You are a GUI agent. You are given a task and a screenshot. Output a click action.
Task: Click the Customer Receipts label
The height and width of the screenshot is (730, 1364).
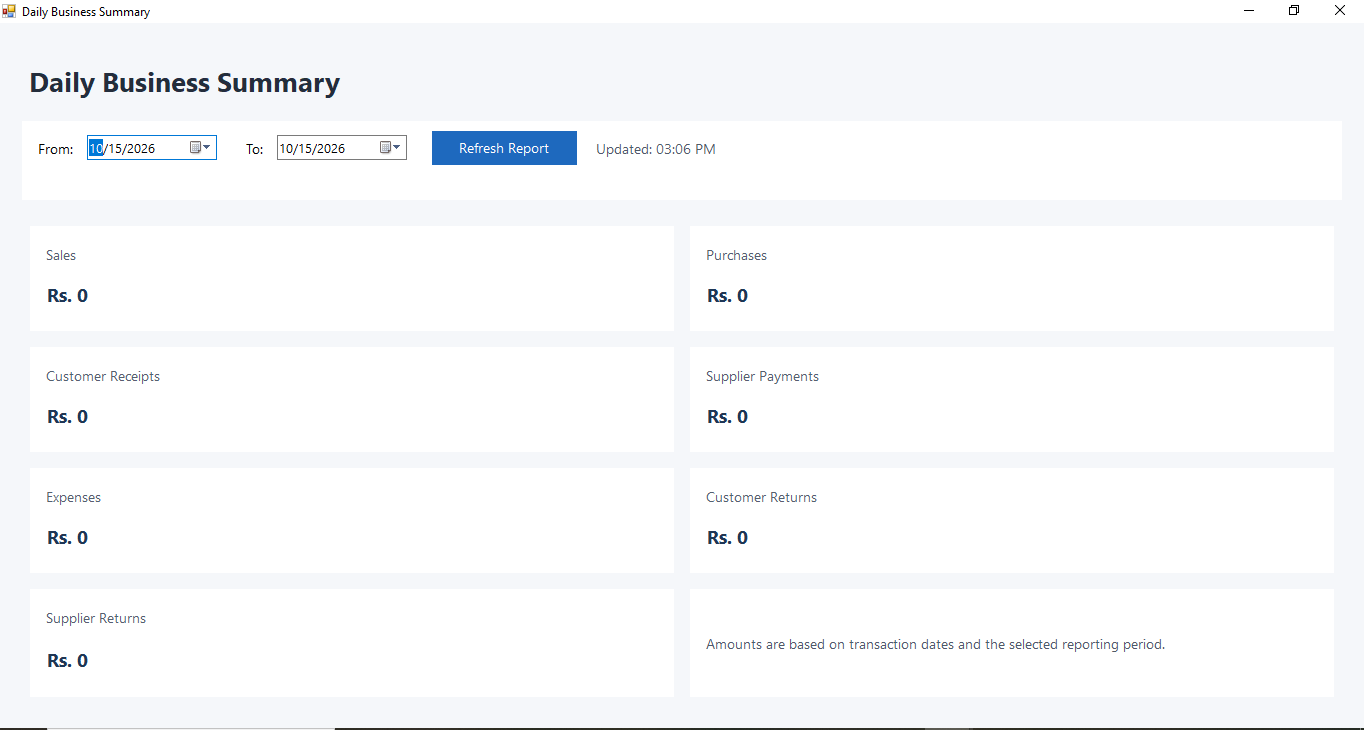click(x=103, y=376)
